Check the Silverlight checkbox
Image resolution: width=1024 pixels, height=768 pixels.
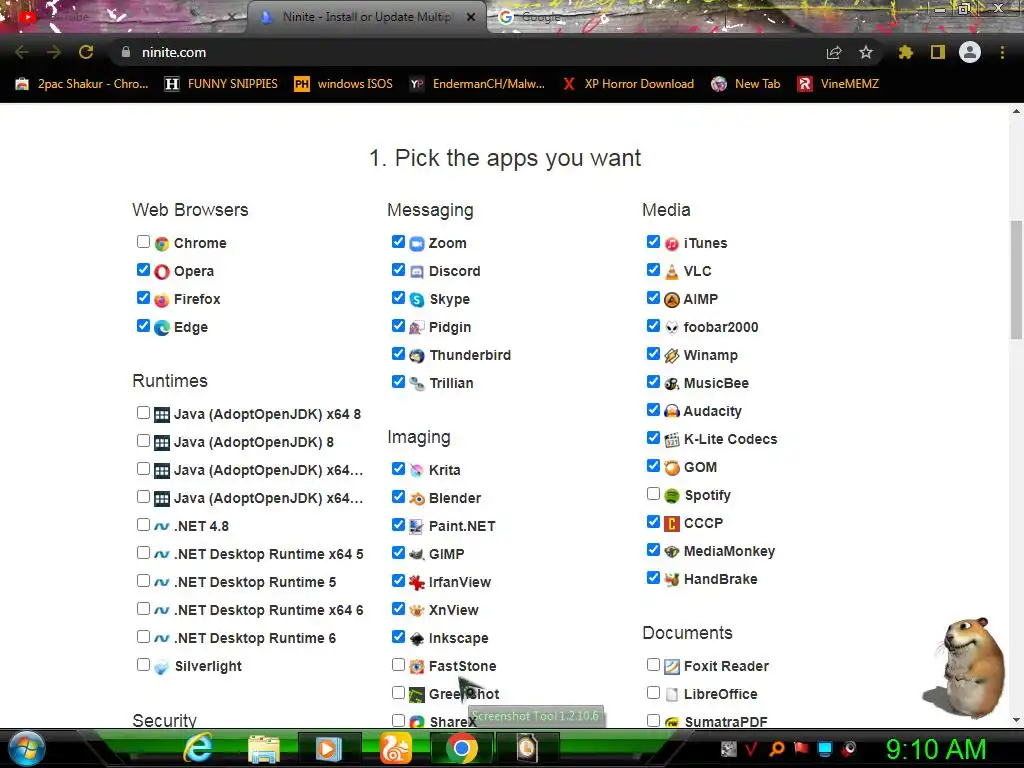(143, 665)
